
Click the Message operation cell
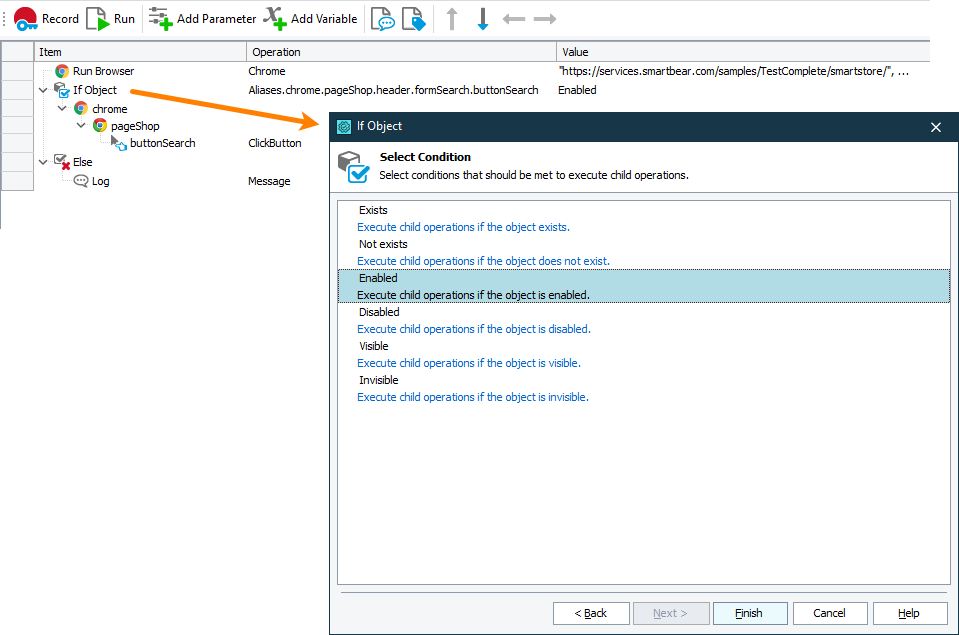click(269, 181)
